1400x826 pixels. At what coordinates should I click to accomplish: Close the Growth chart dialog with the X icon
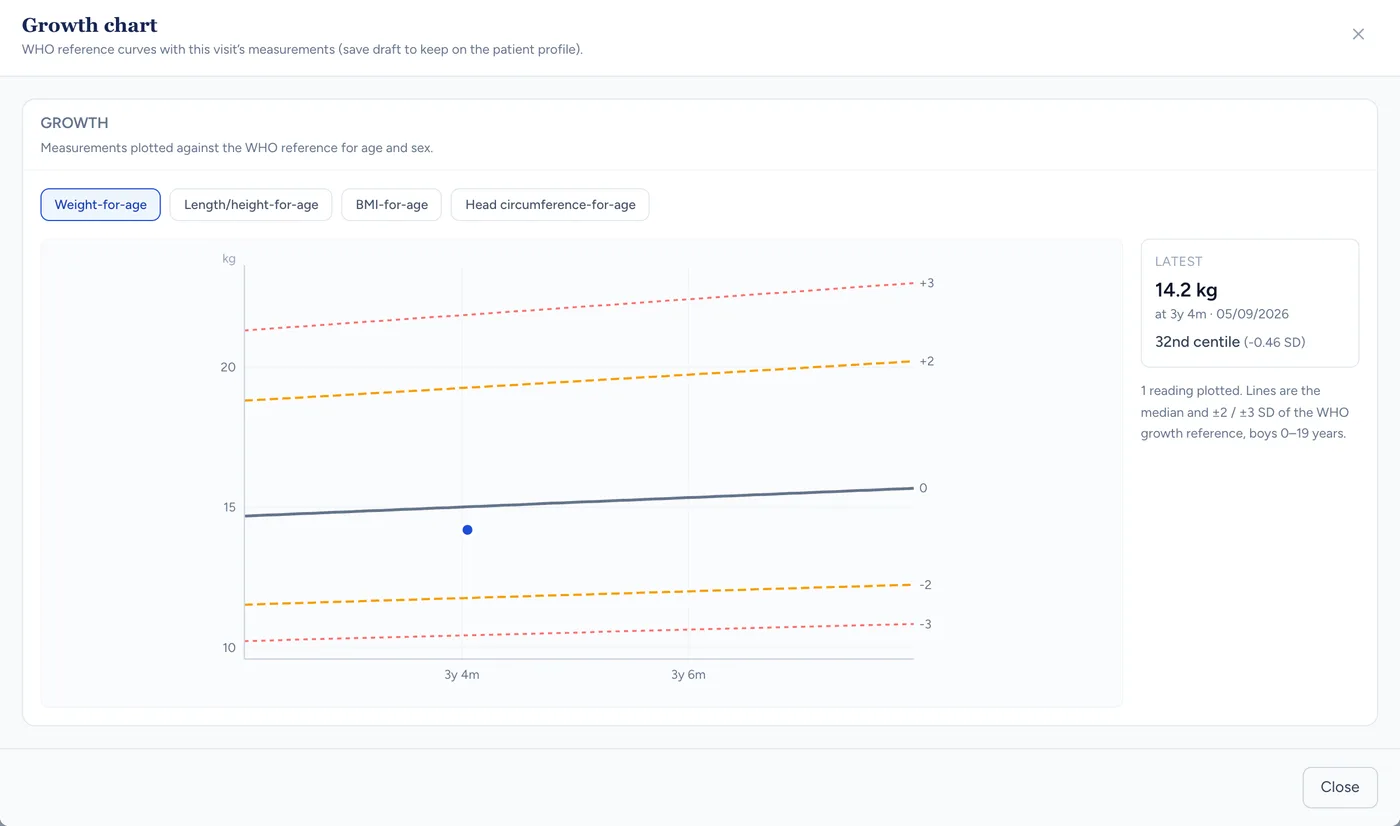(x=1358, y=34)
